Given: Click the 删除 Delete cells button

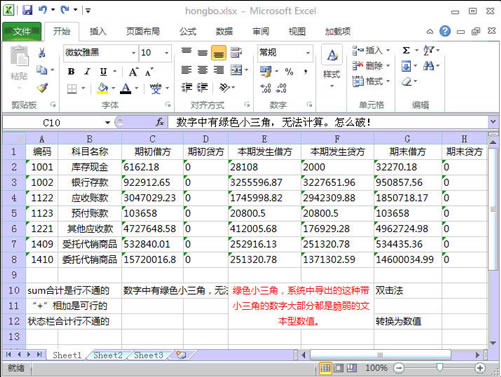Looking at the screenshot, I should click(371, 66).
